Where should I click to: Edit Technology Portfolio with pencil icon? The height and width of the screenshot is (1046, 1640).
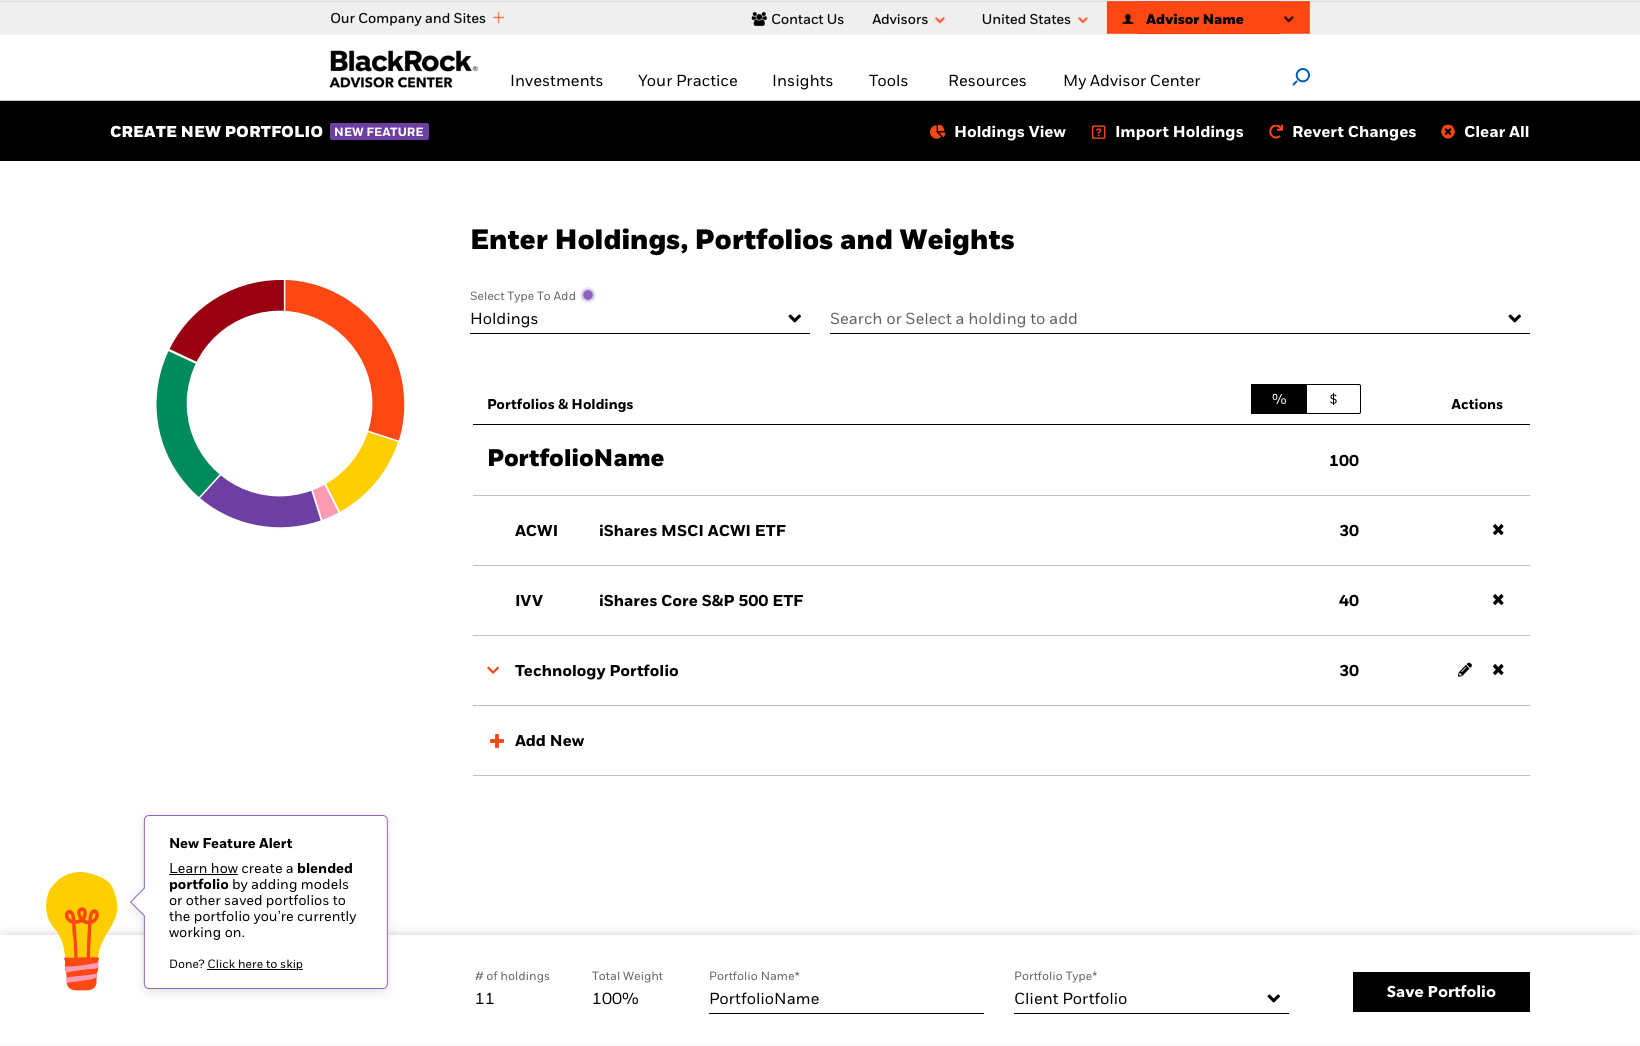[1465, 670]
